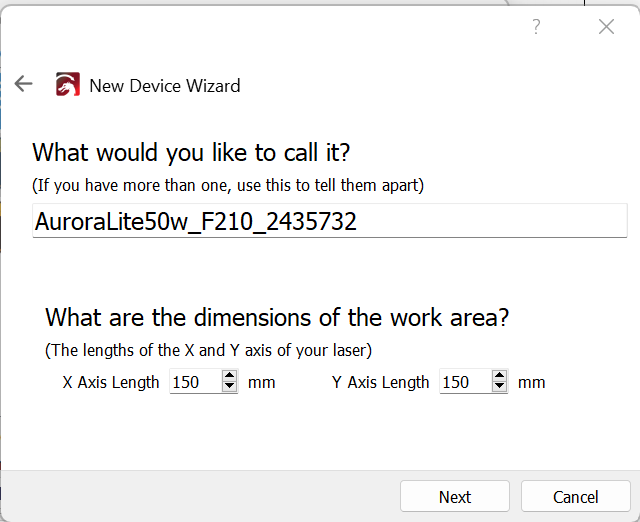Decrease the X Axis Length value

(230, 386)
